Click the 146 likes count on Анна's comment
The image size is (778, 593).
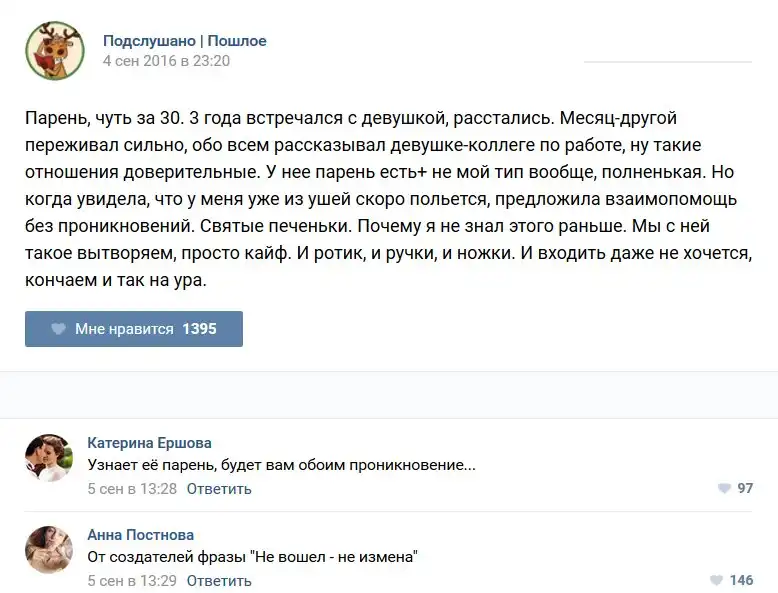pos(741,580)
